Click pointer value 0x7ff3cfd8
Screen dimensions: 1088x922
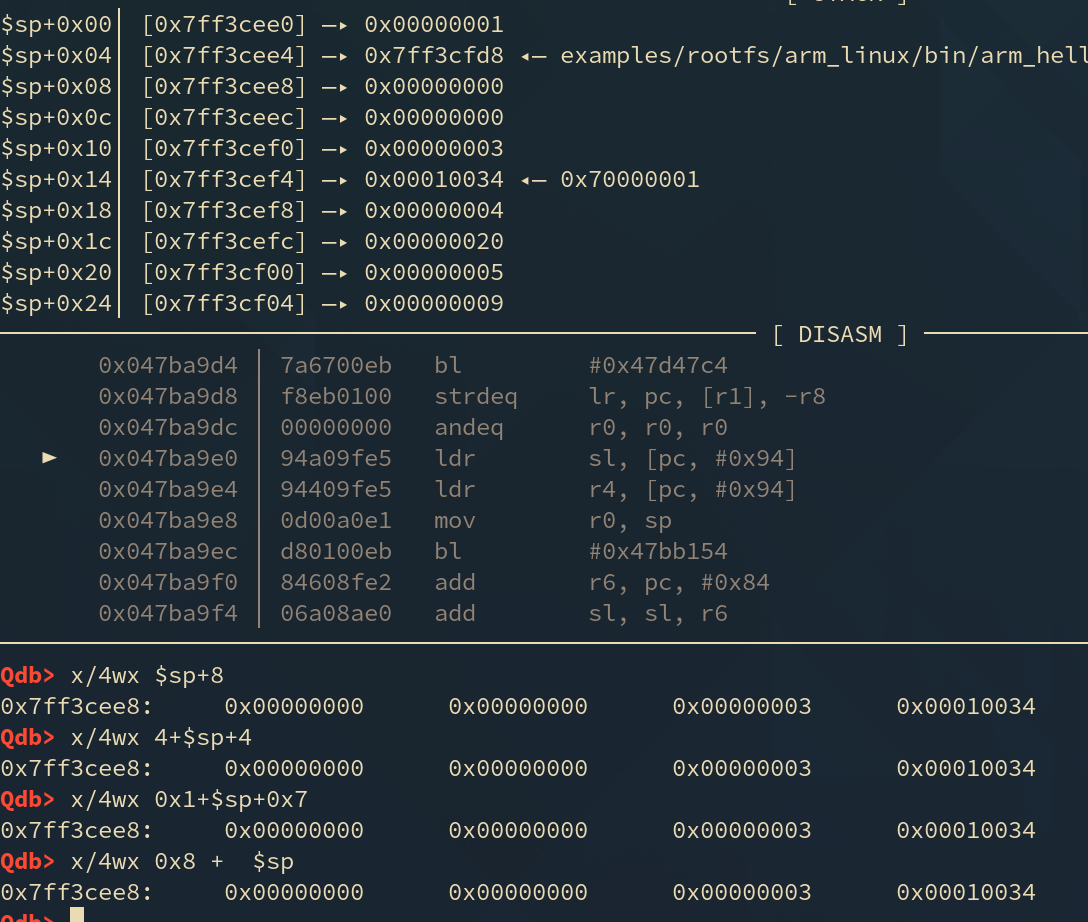[434, 56]
